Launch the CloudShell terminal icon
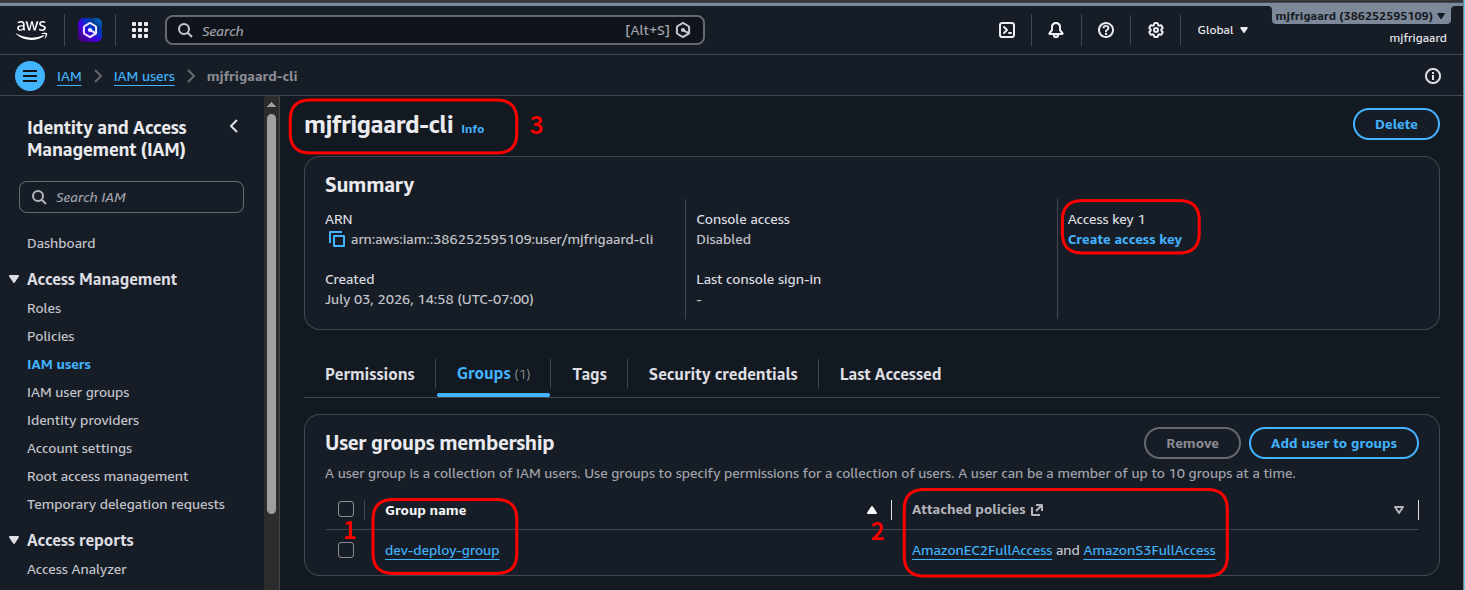 [x=1007, y=30]
